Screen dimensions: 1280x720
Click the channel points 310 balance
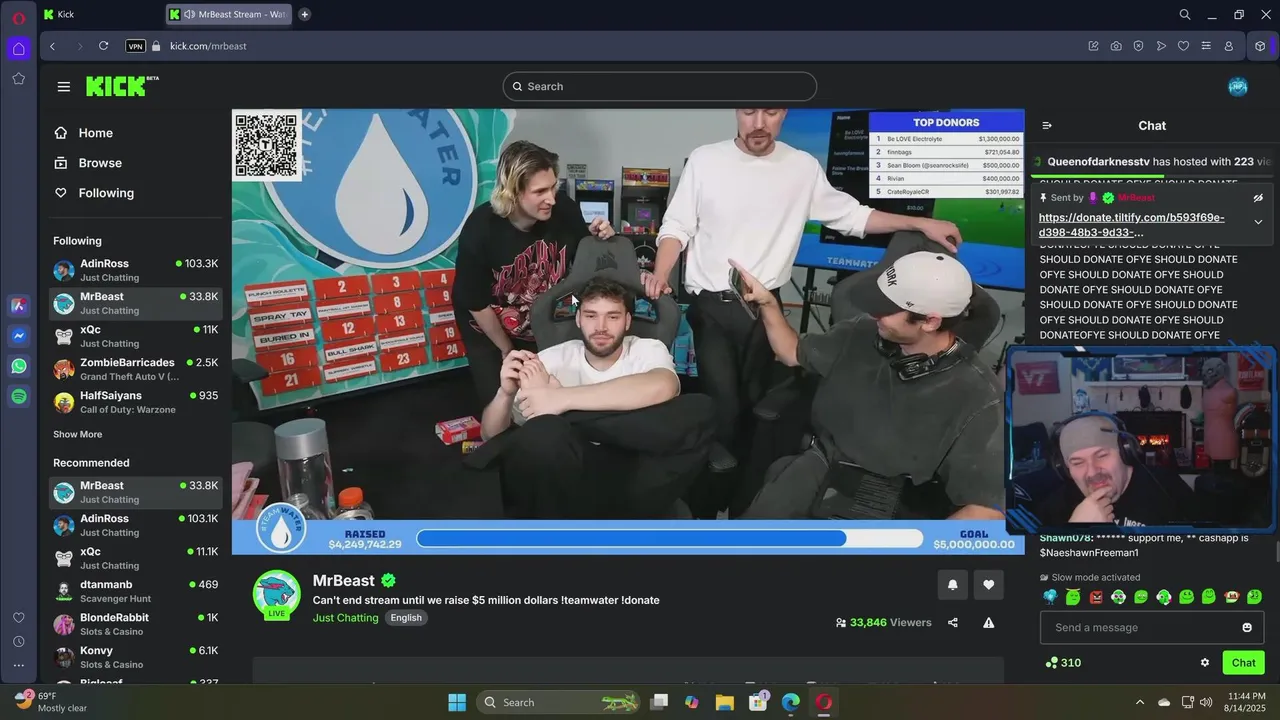(1063, 663)
